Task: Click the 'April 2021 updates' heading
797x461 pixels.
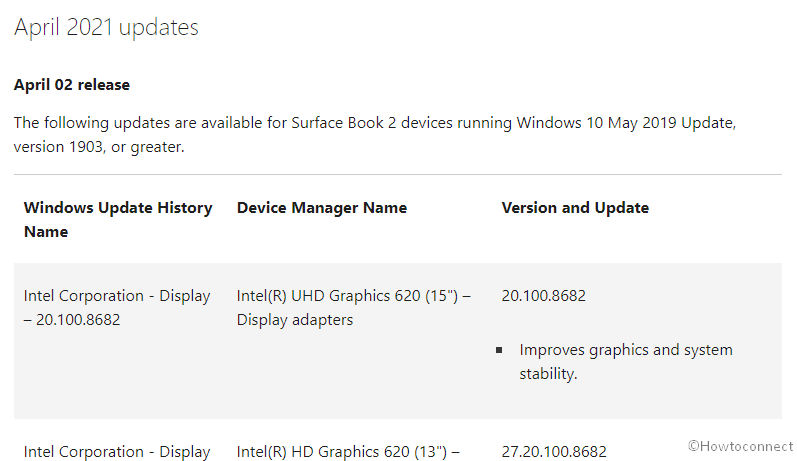Action: [x=106, y=27]
